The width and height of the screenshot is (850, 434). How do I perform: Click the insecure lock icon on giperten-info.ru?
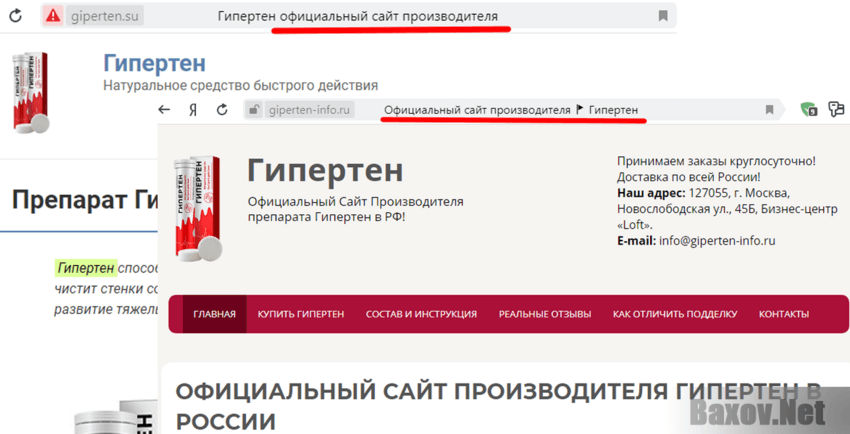pyautogui.click(x=253, y=110)
